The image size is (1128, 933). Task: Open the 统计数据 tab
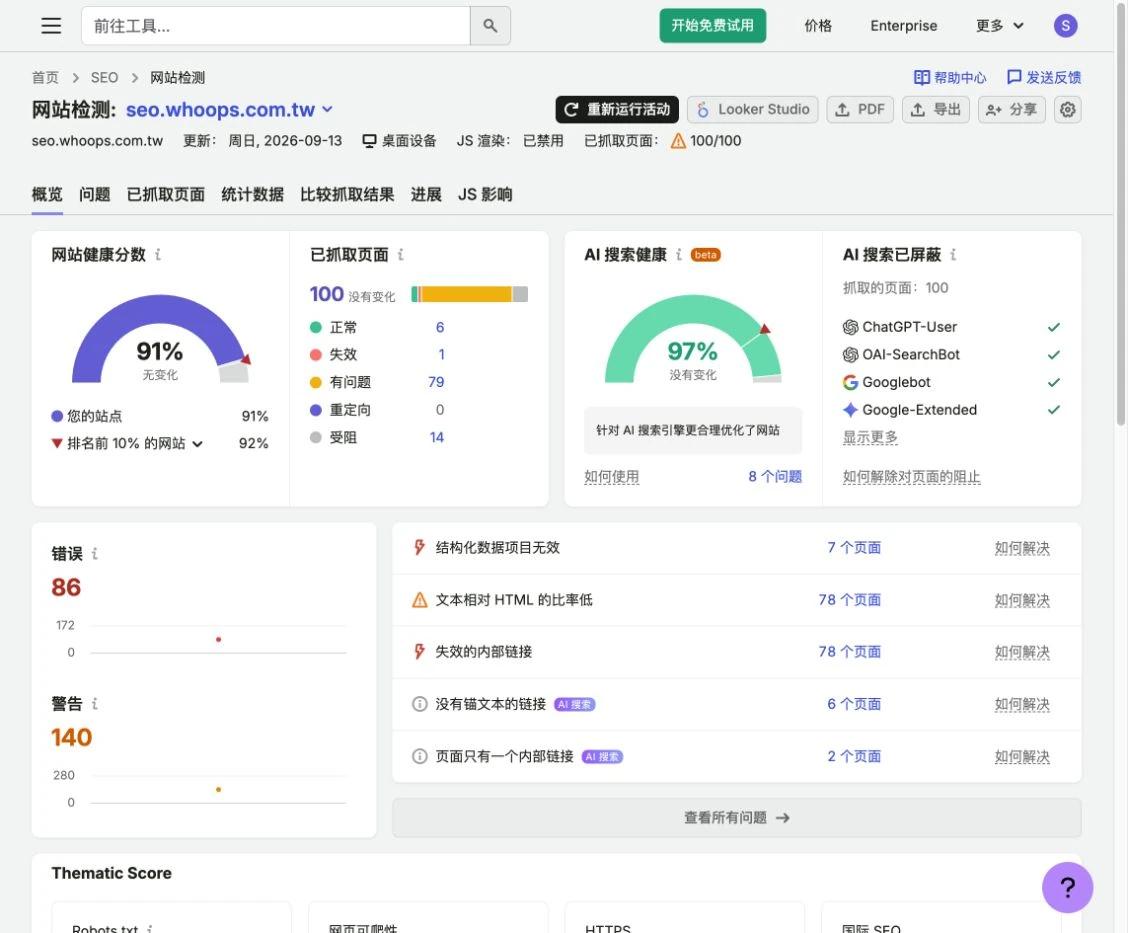tap(253, 194)
